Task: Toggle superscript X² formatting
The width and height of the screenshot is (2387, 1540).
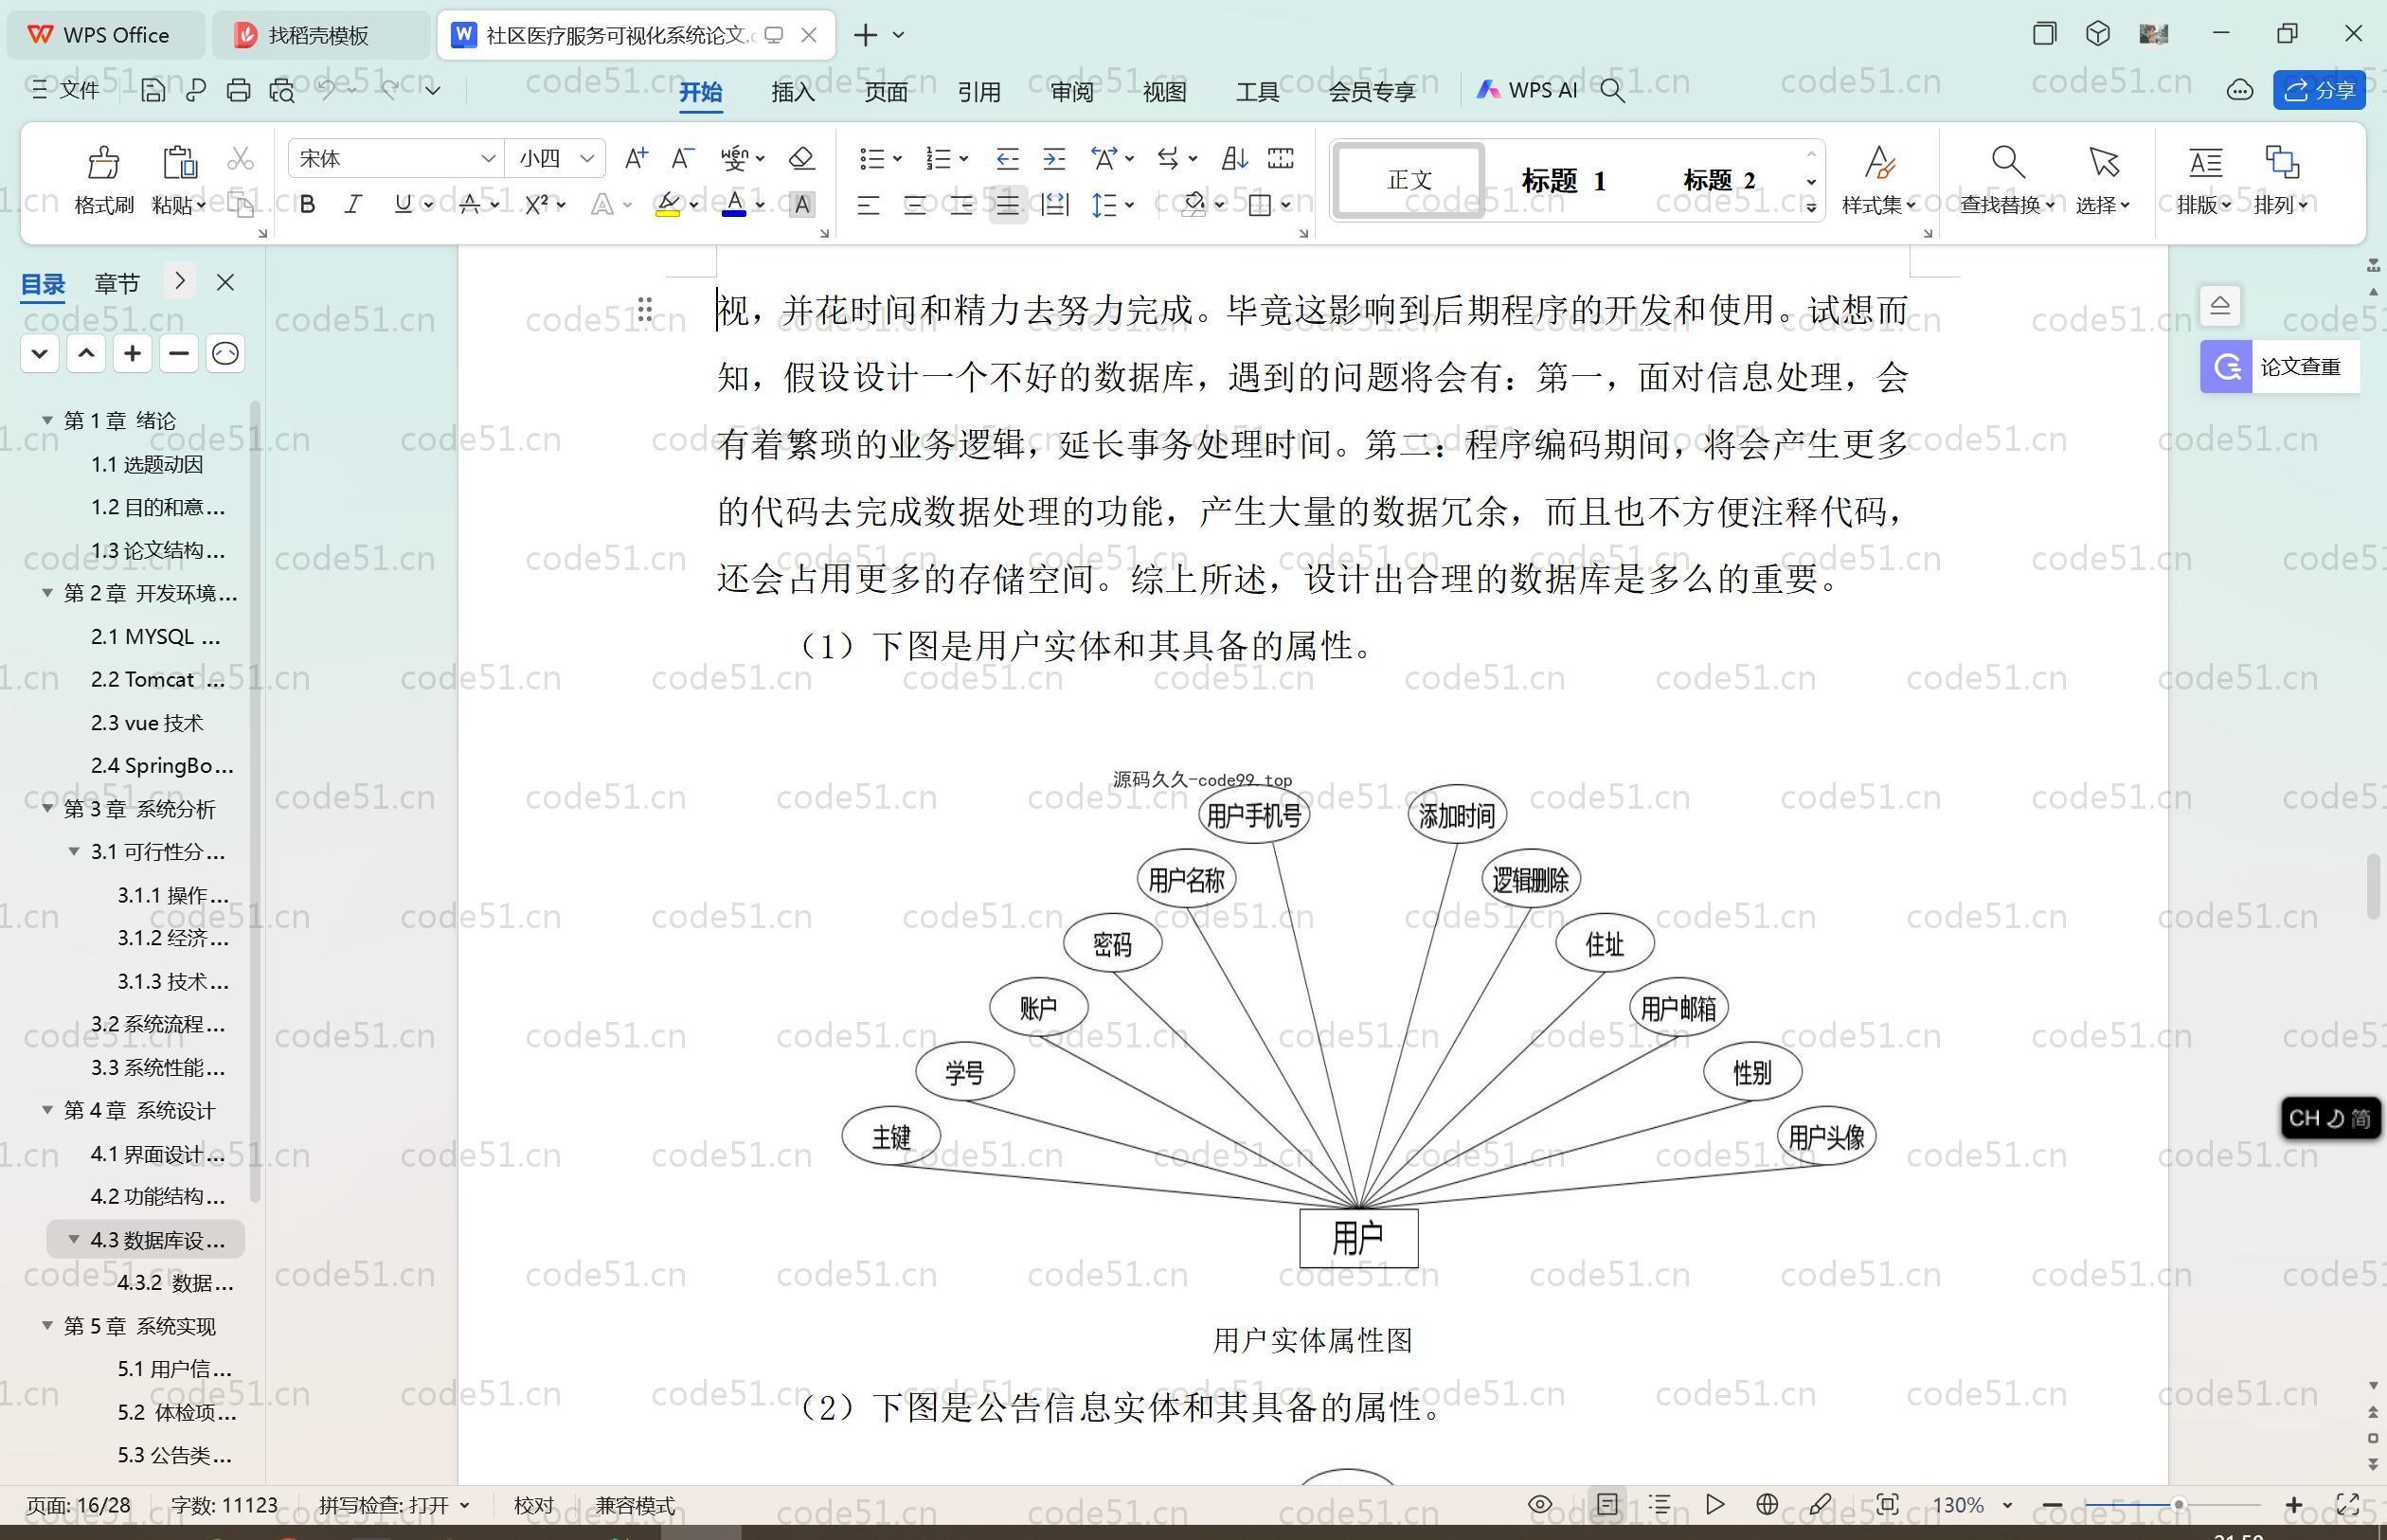Action: tap(537, 205)
